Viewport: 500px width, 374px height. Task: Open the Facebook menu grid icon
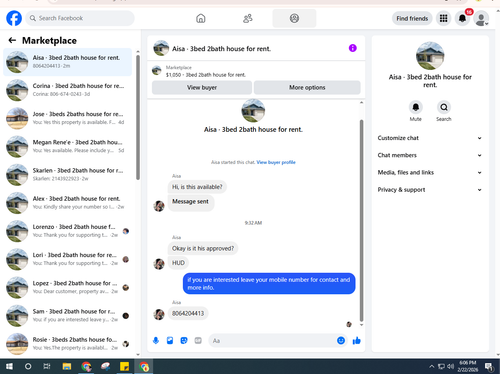click(443, 18)
